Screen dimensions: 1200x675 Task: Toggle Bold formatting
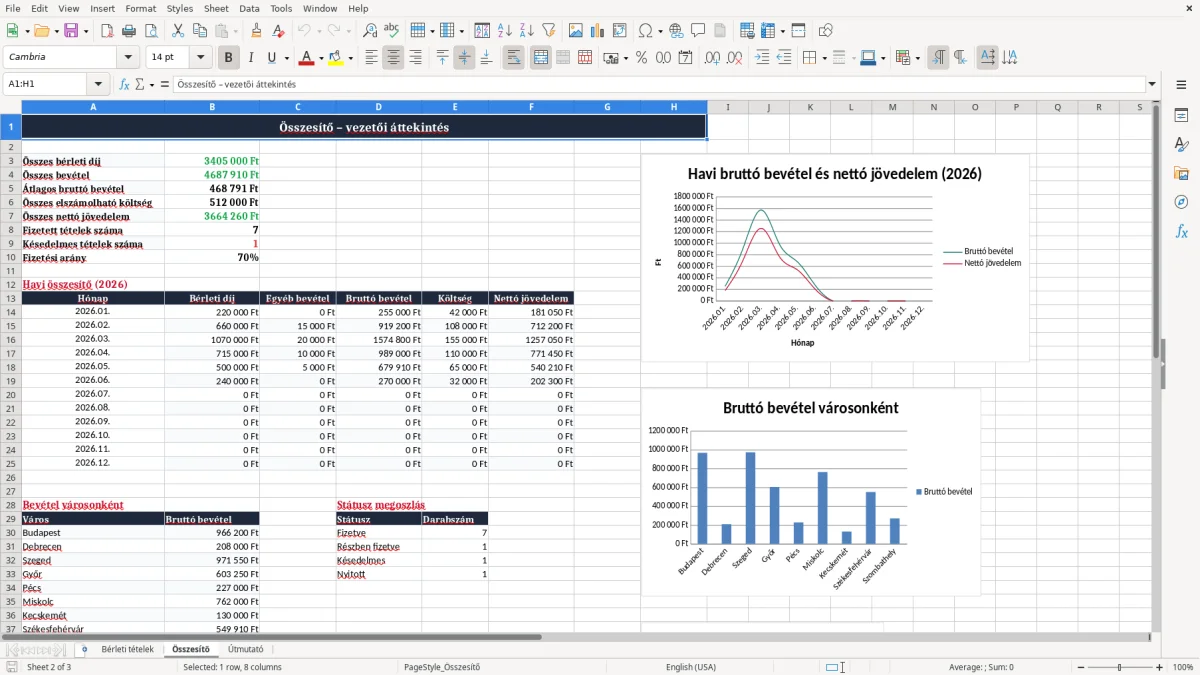tap(228, 58)
